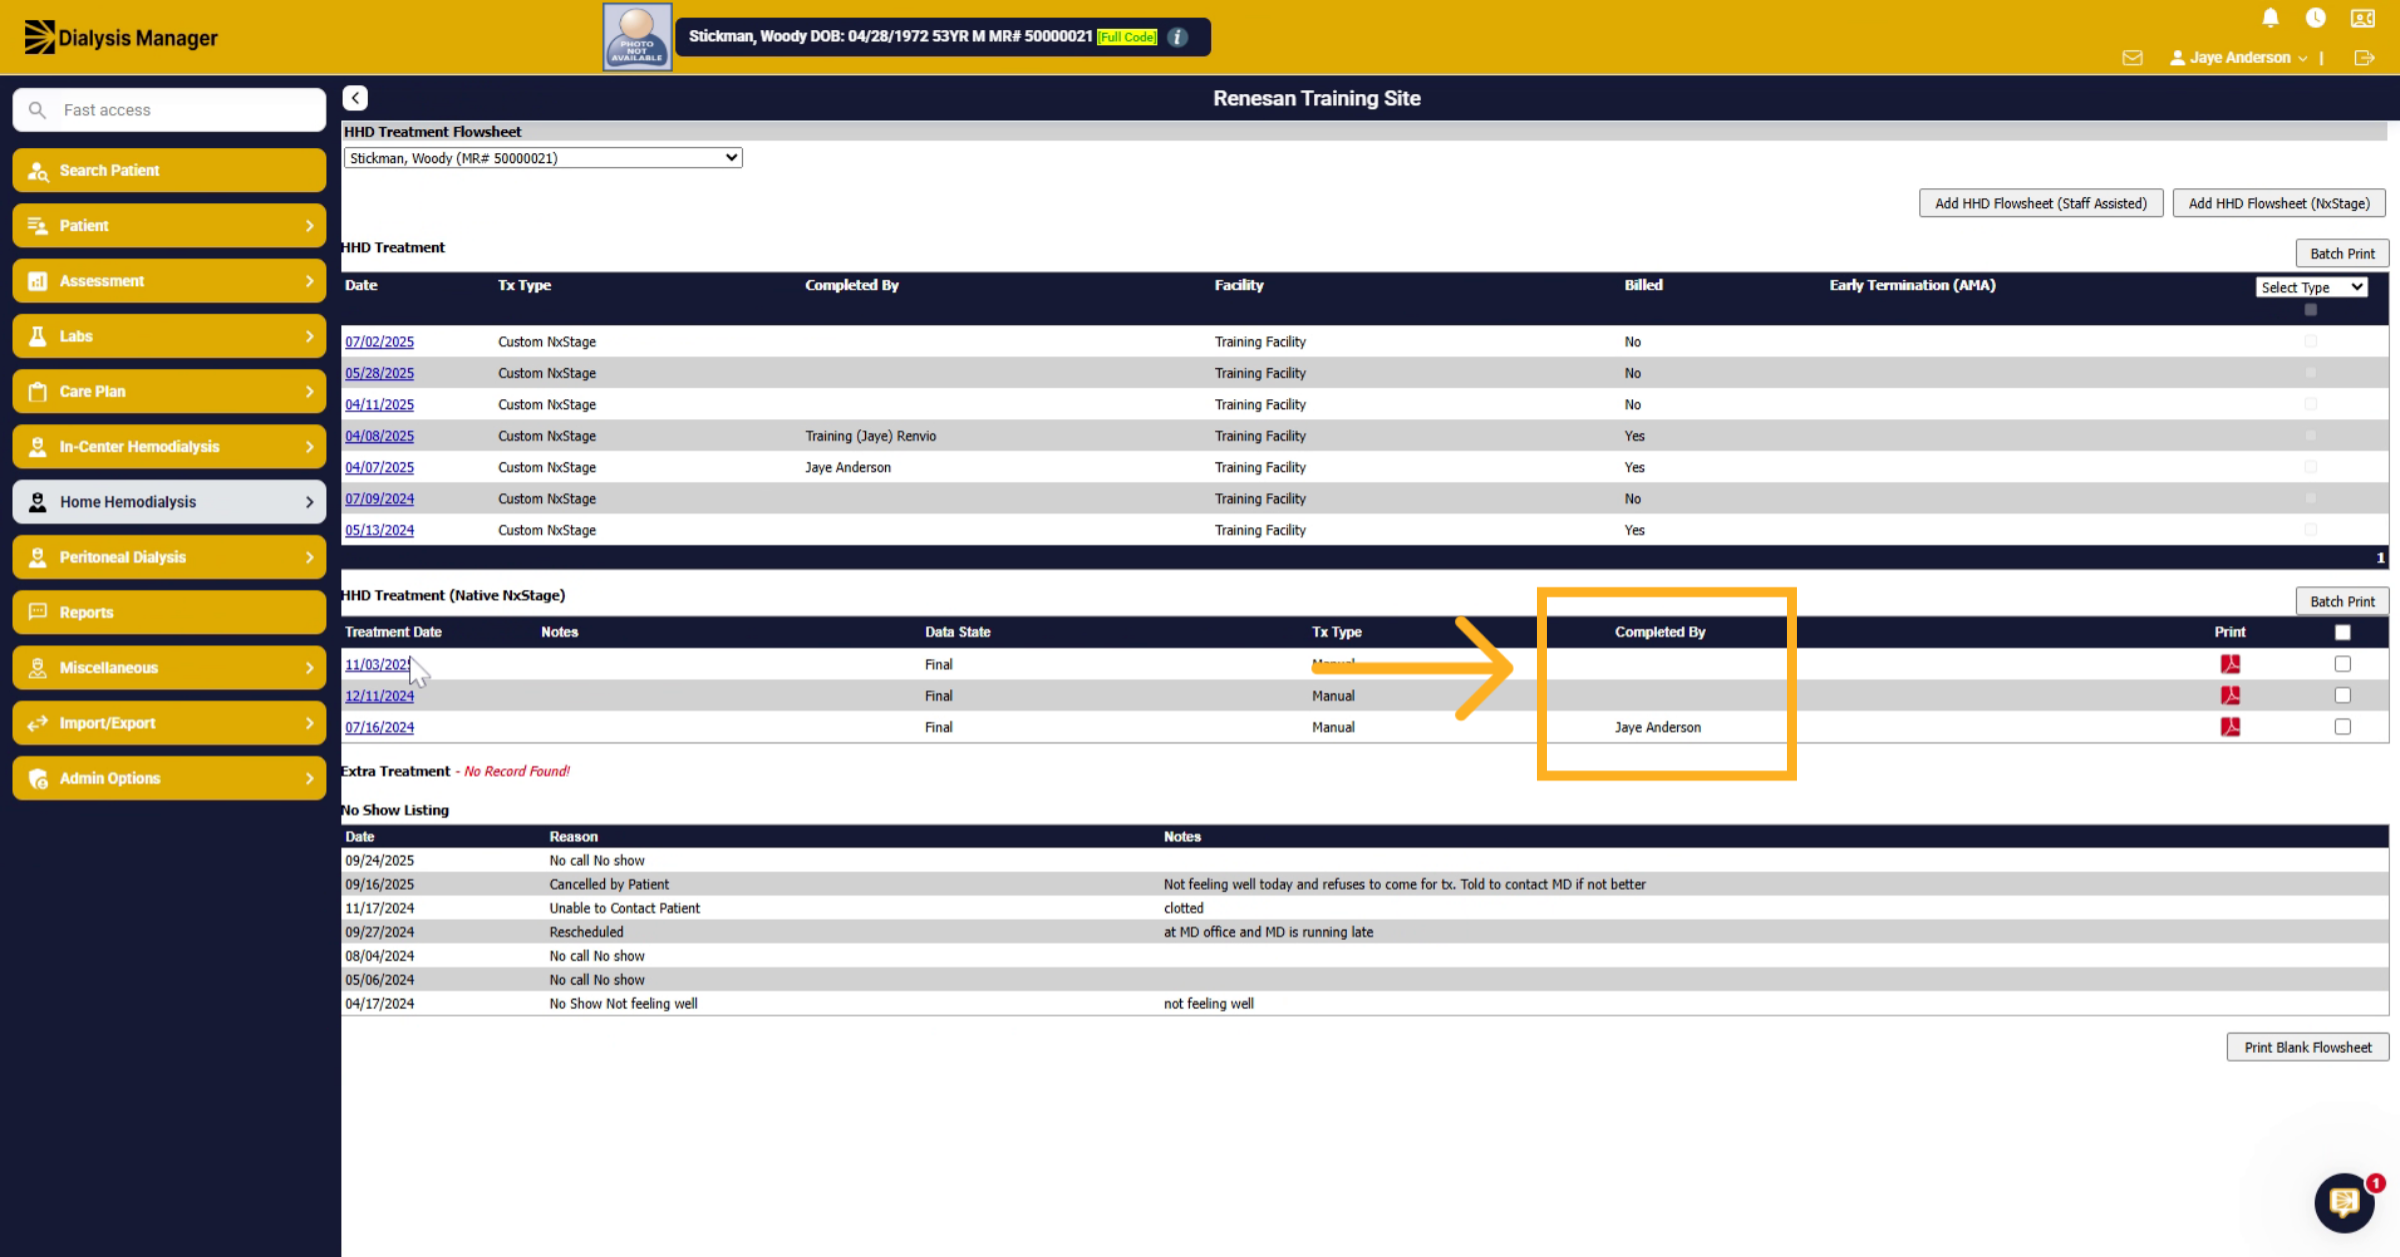Open the Home Hemodialysis menu
This screenshot has height=1257, width=2400.
169,502
